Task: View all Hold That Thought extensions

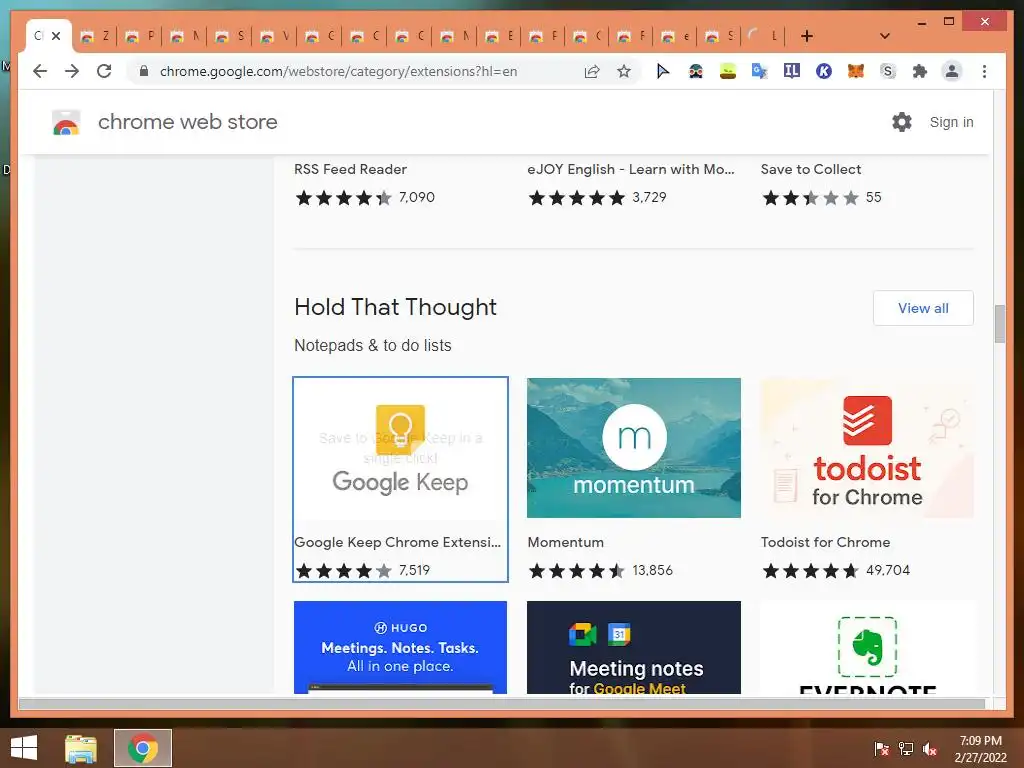Action: [923, 308]
